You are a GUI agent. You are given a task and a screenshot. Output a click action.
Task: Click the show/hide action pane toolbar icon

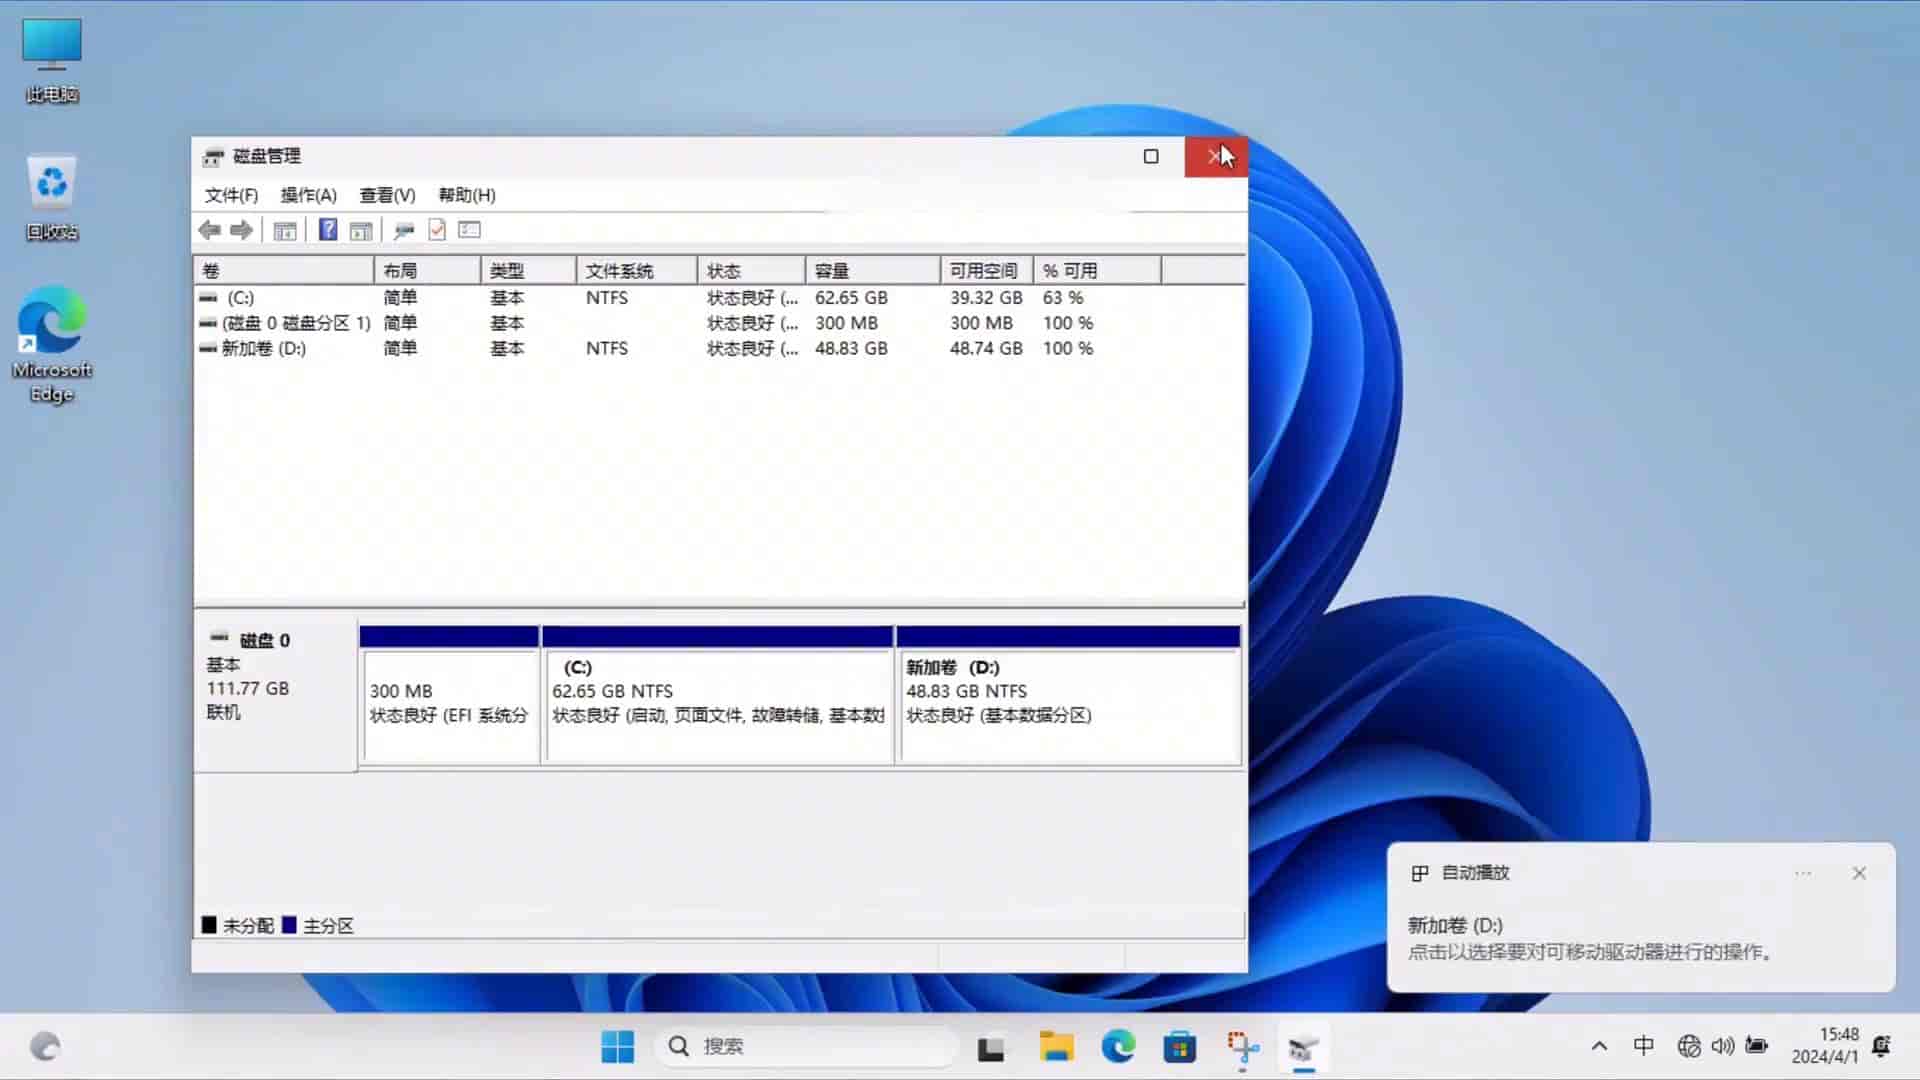coord(361,230)
